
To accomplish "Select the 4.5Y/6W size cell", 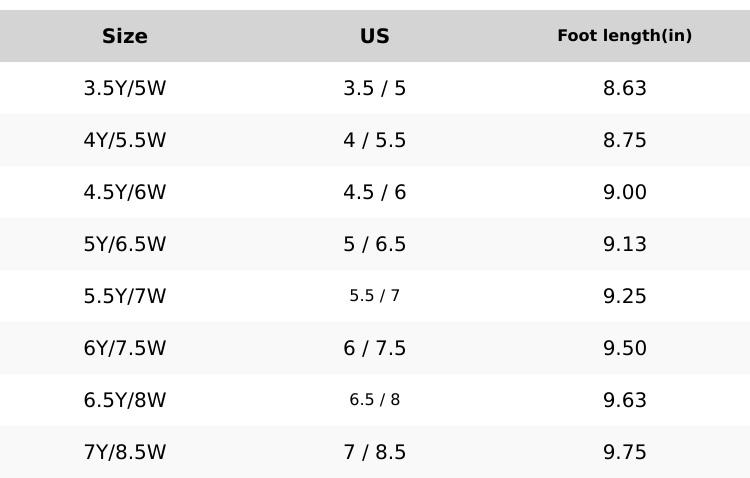I will click(x=125, y=192).
